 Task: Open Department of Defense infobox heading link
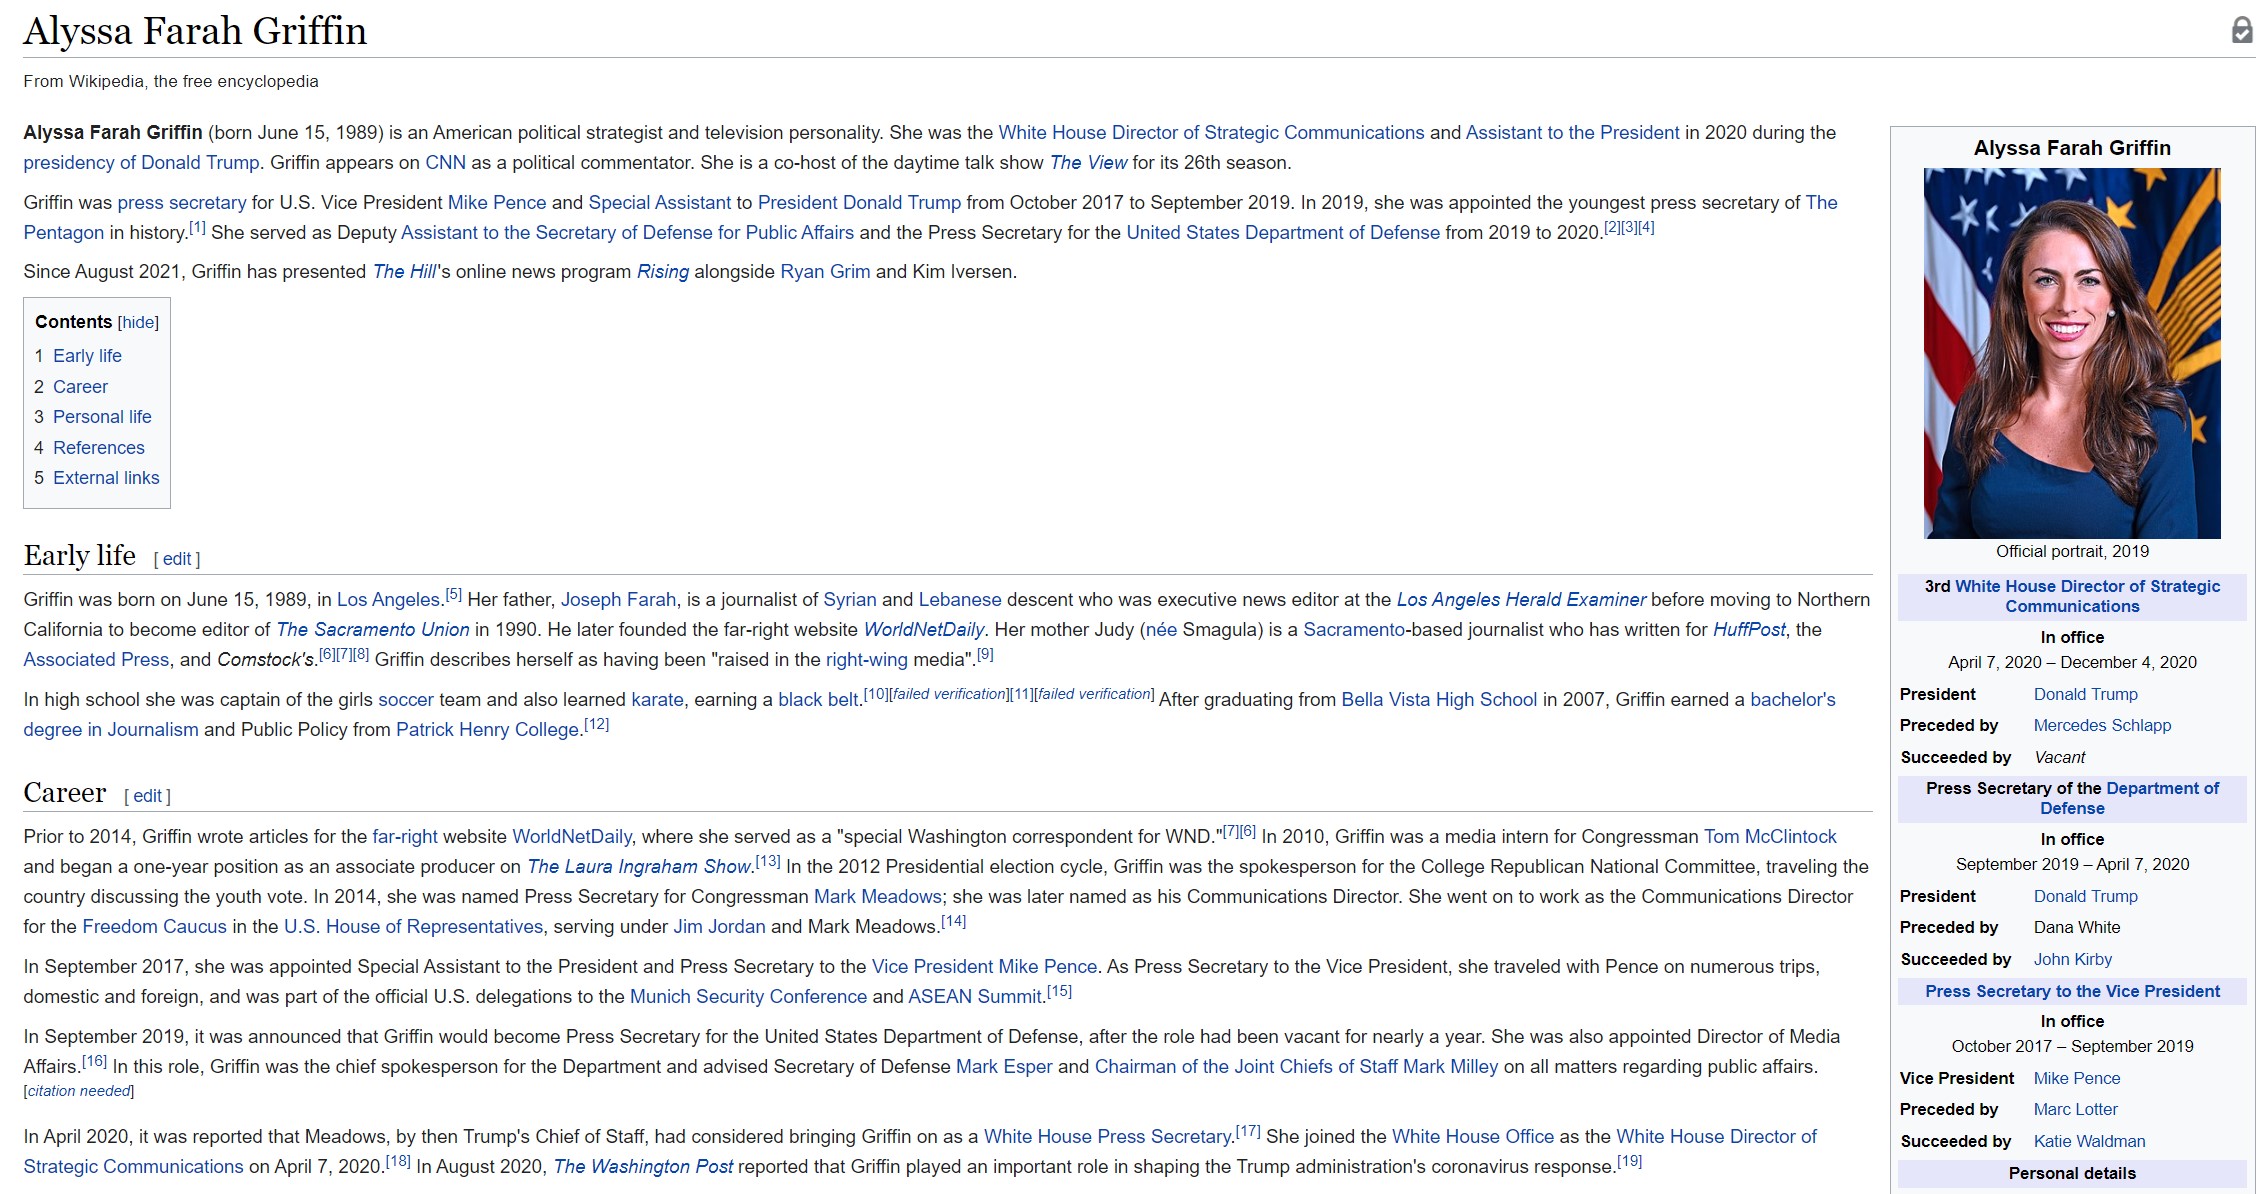(x=2130, y=799)
